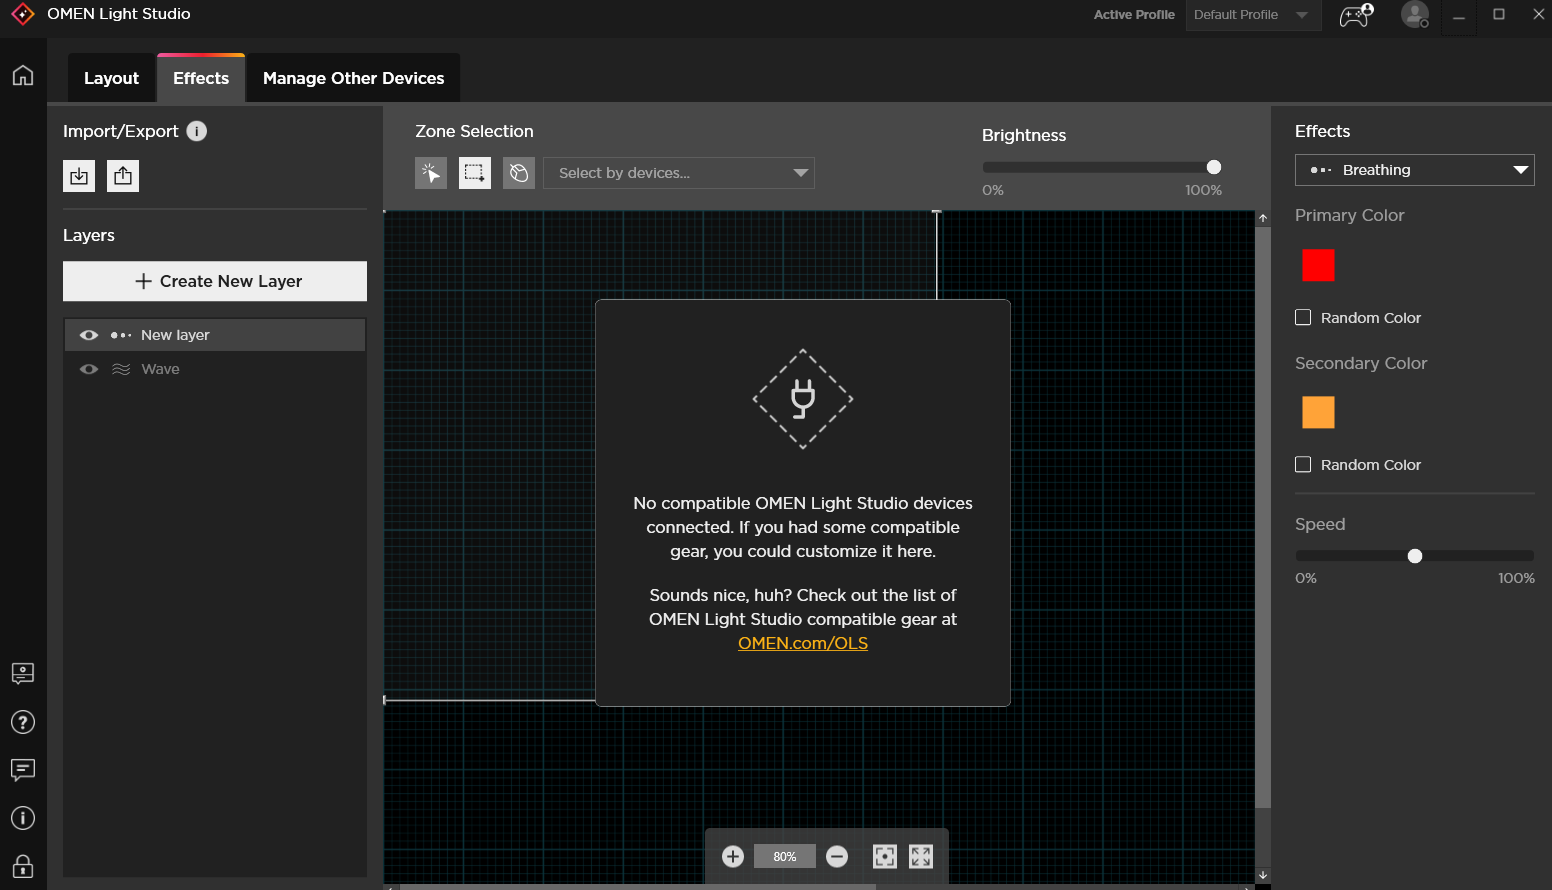Select the click-to-select zone tool
This screenshot has width=1552, height=890.
click(x=431, y=173)
